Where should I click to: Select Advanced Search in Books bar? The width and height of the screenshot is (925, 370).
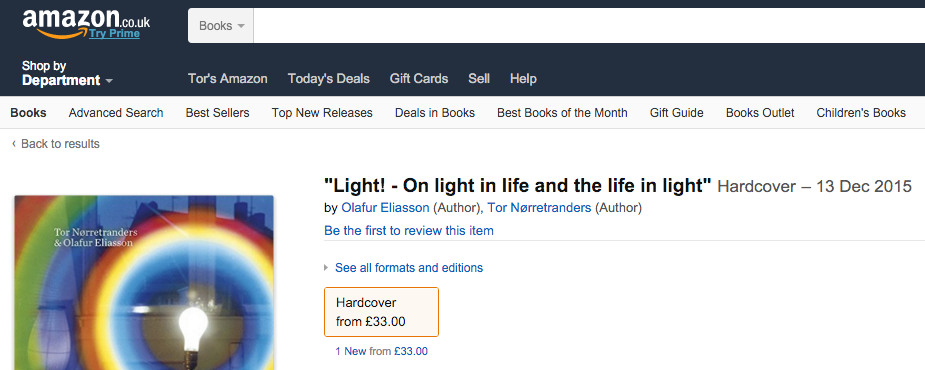pyautogui.click(x=116, y=113)
